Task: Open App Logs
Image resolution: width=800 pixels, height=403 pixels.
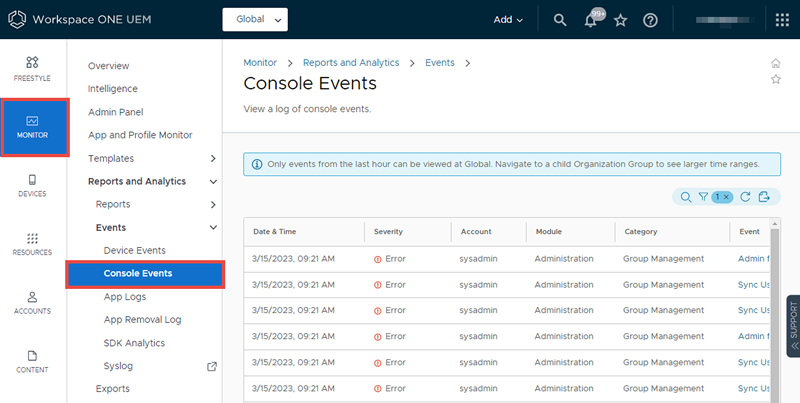Action: [x=124, y=297]
